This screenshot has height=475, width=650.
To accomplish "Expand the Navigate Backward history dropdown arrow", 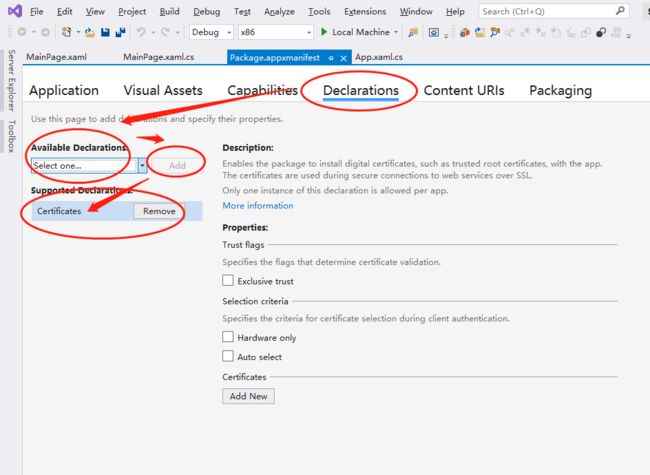I will click(x=34, y=32).
